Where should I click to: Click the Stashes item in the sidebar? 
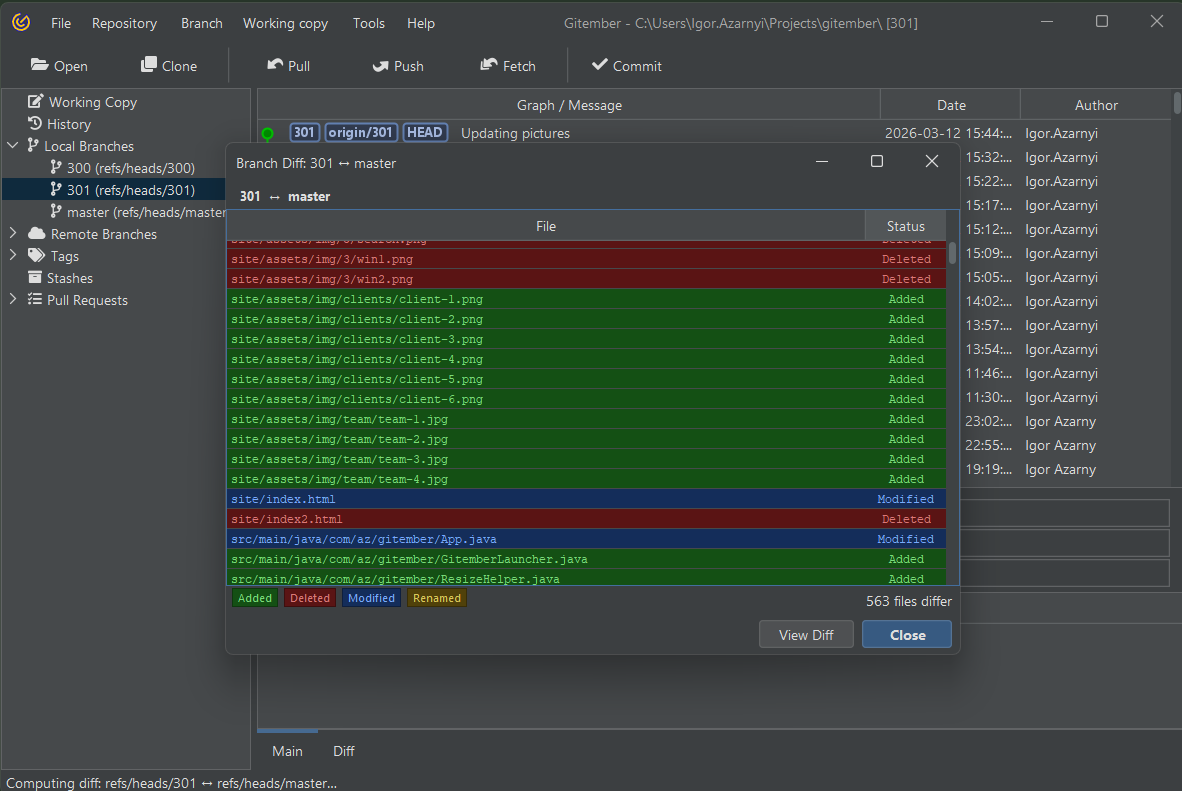pyautogui.click(x=69, y=278)
